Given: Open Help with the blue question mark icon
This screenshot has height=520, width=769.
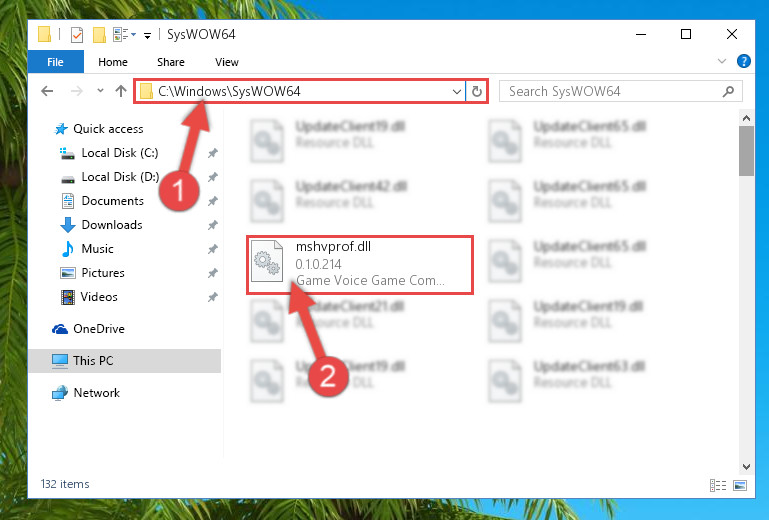Looking at the screenshot, I should tap(743, 61).
